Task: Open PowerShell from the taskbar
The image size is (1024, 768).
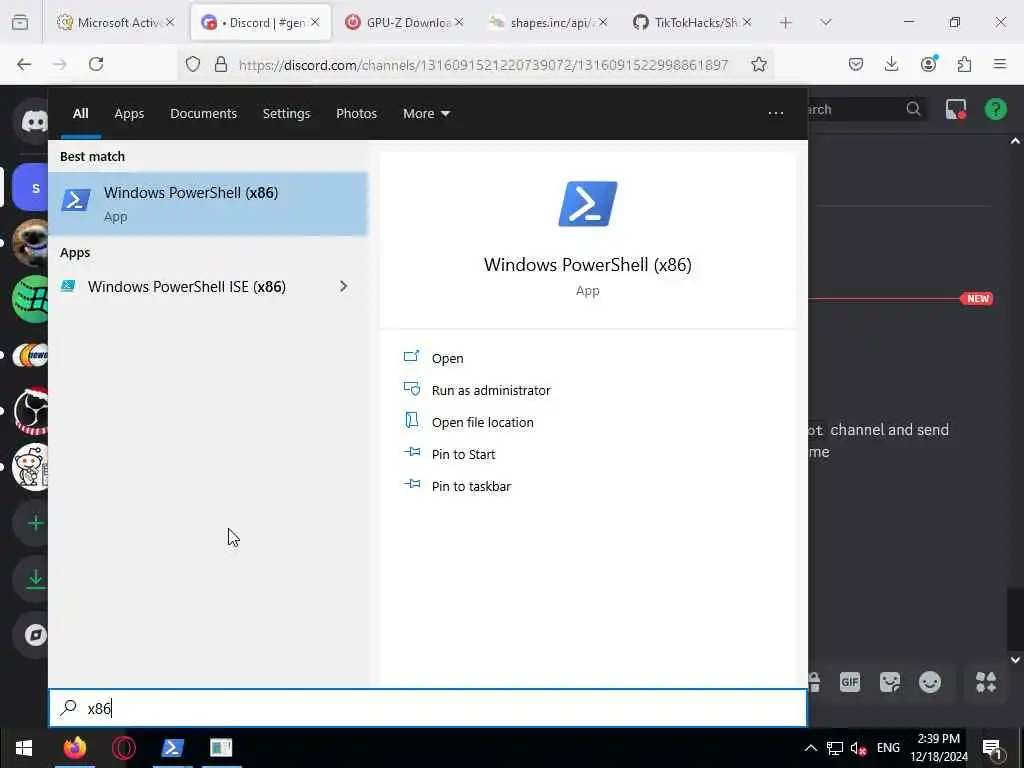Action: 172,748
